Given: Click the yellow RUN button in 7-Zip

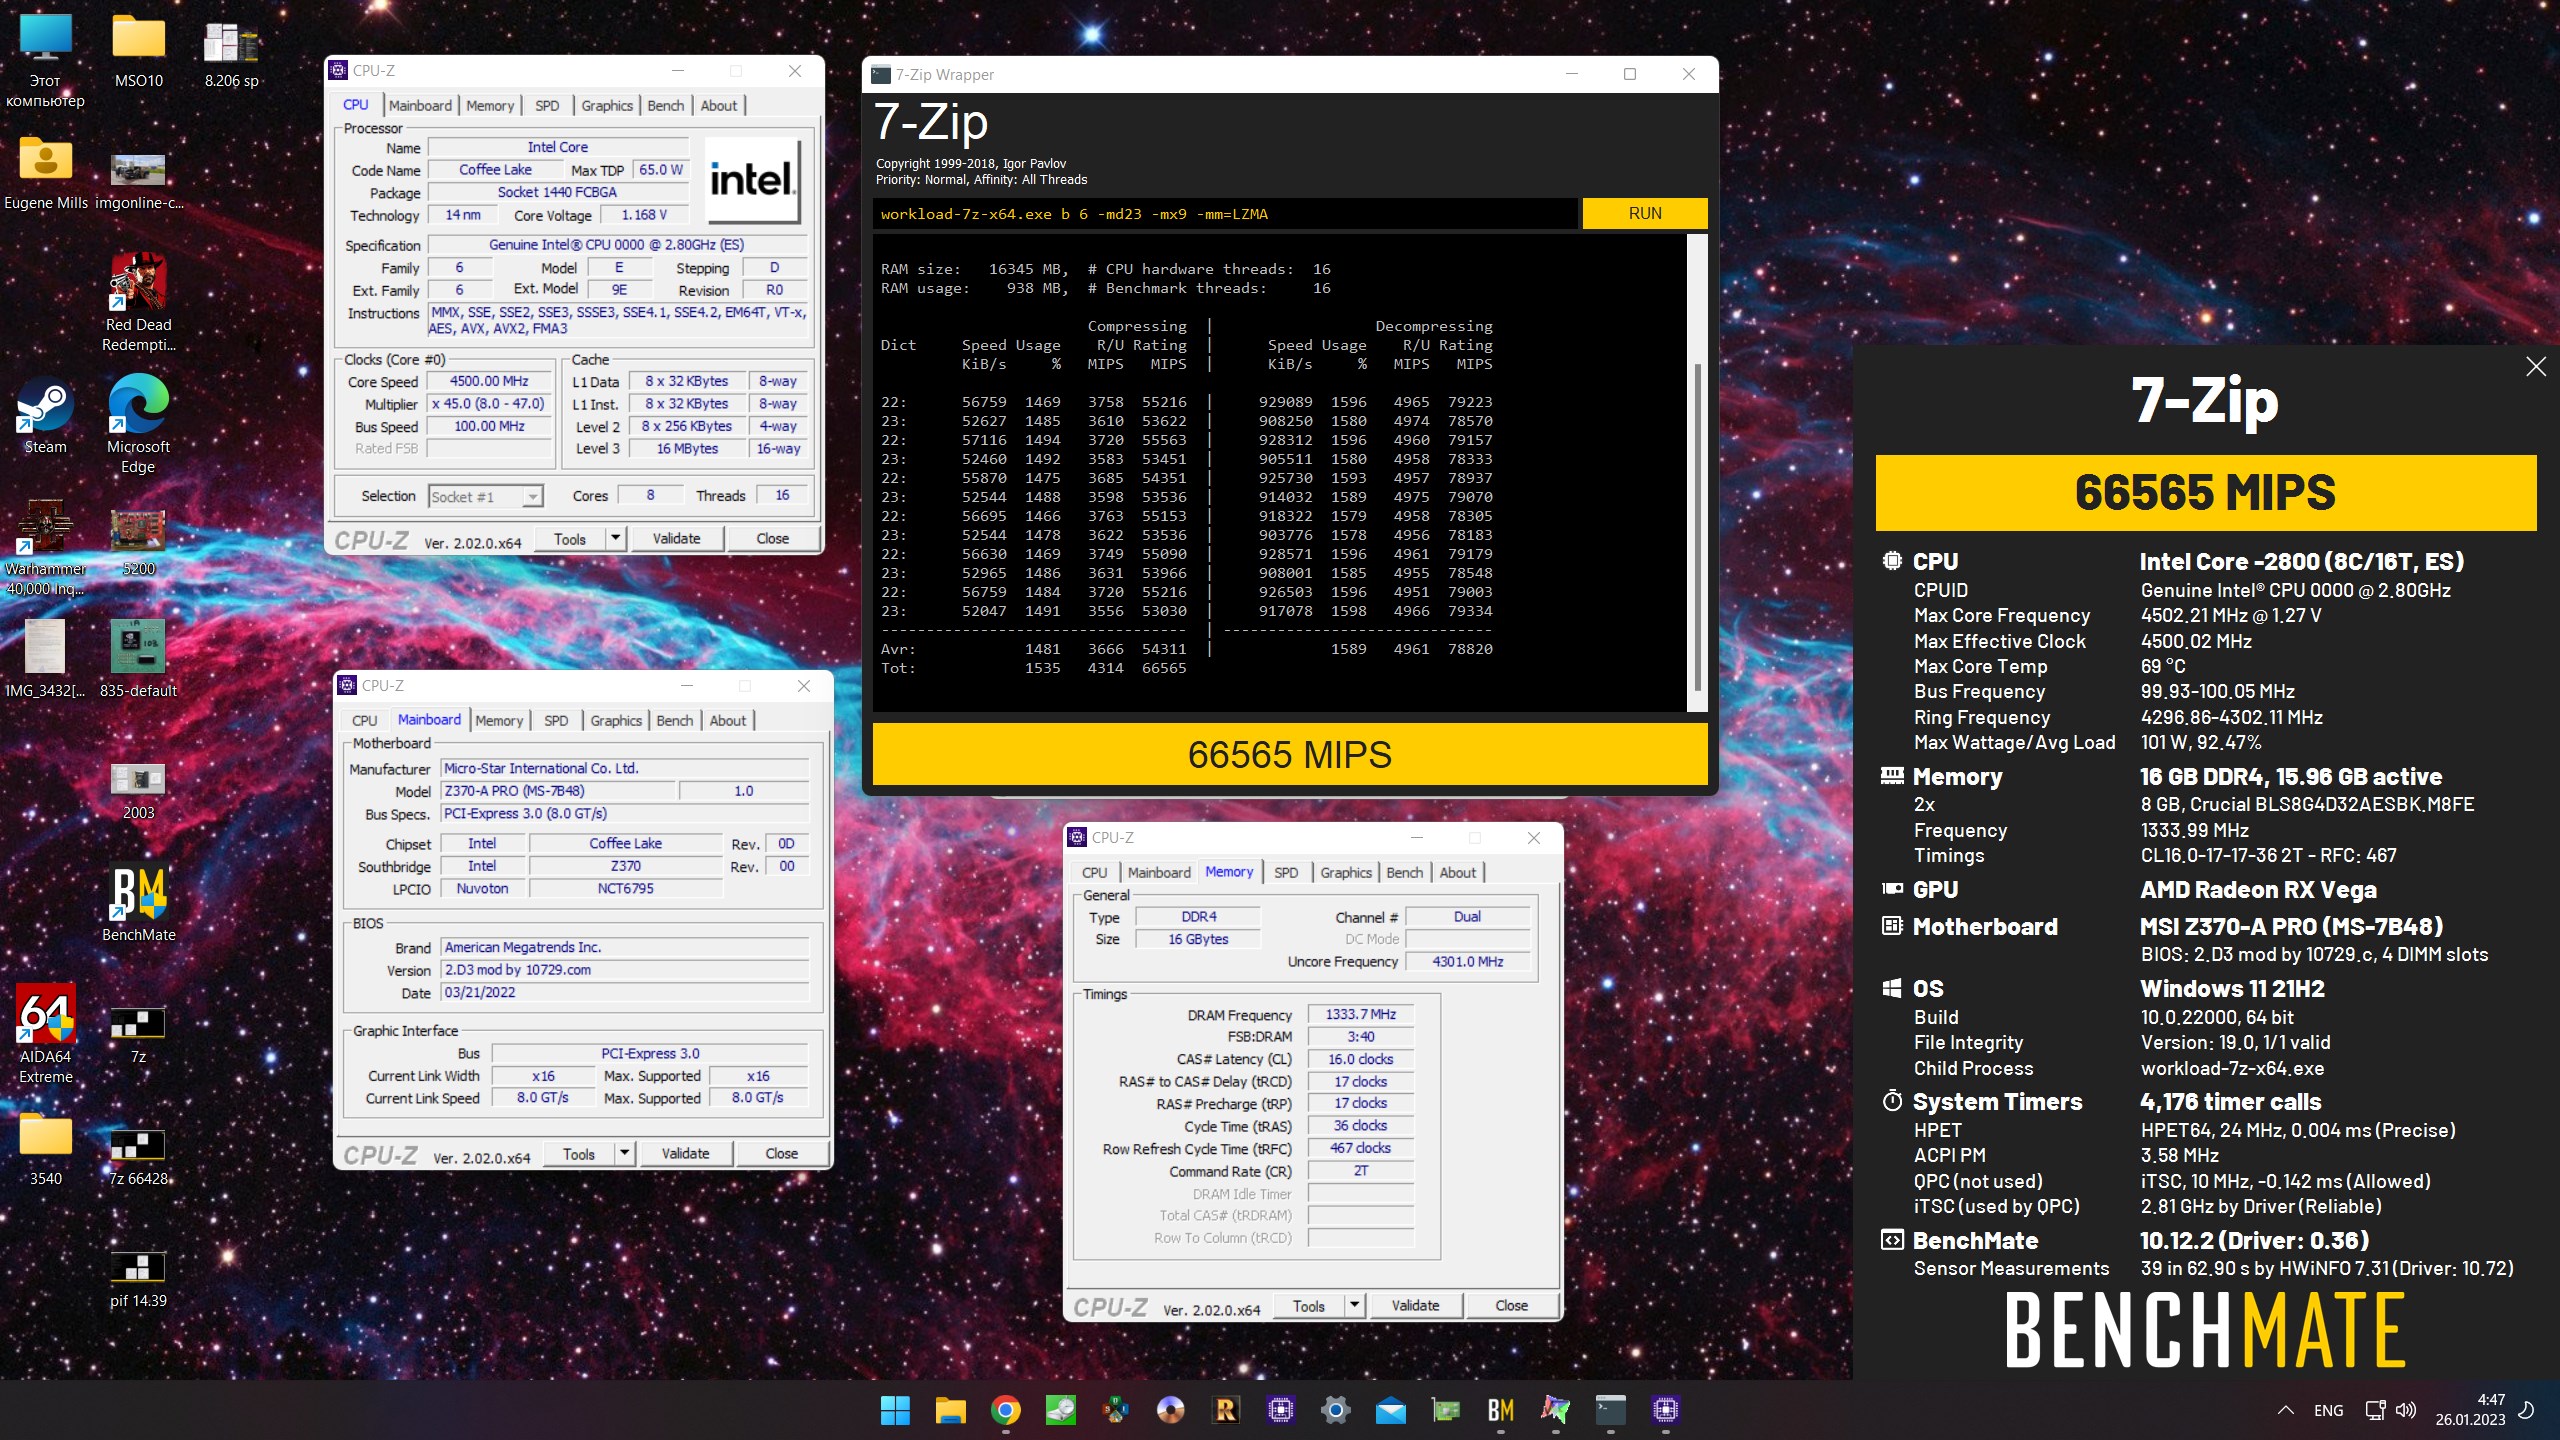Looking at the screenshot, I should coord(1644,213).
